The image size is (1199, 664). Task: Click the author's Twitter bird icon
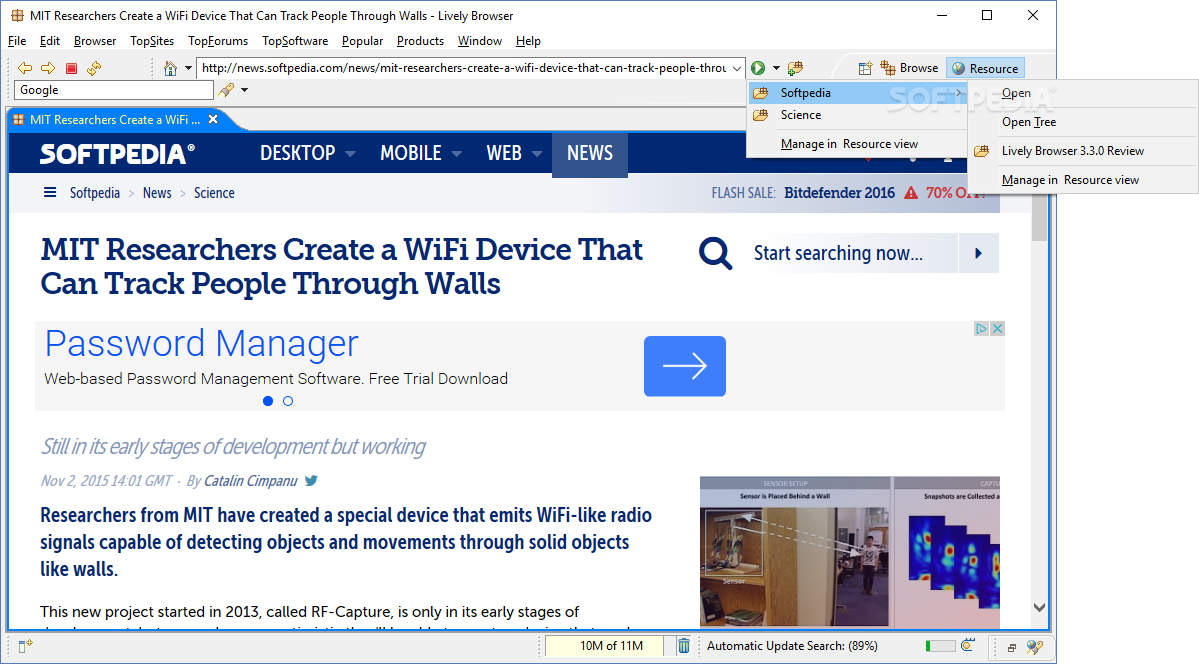311,480
